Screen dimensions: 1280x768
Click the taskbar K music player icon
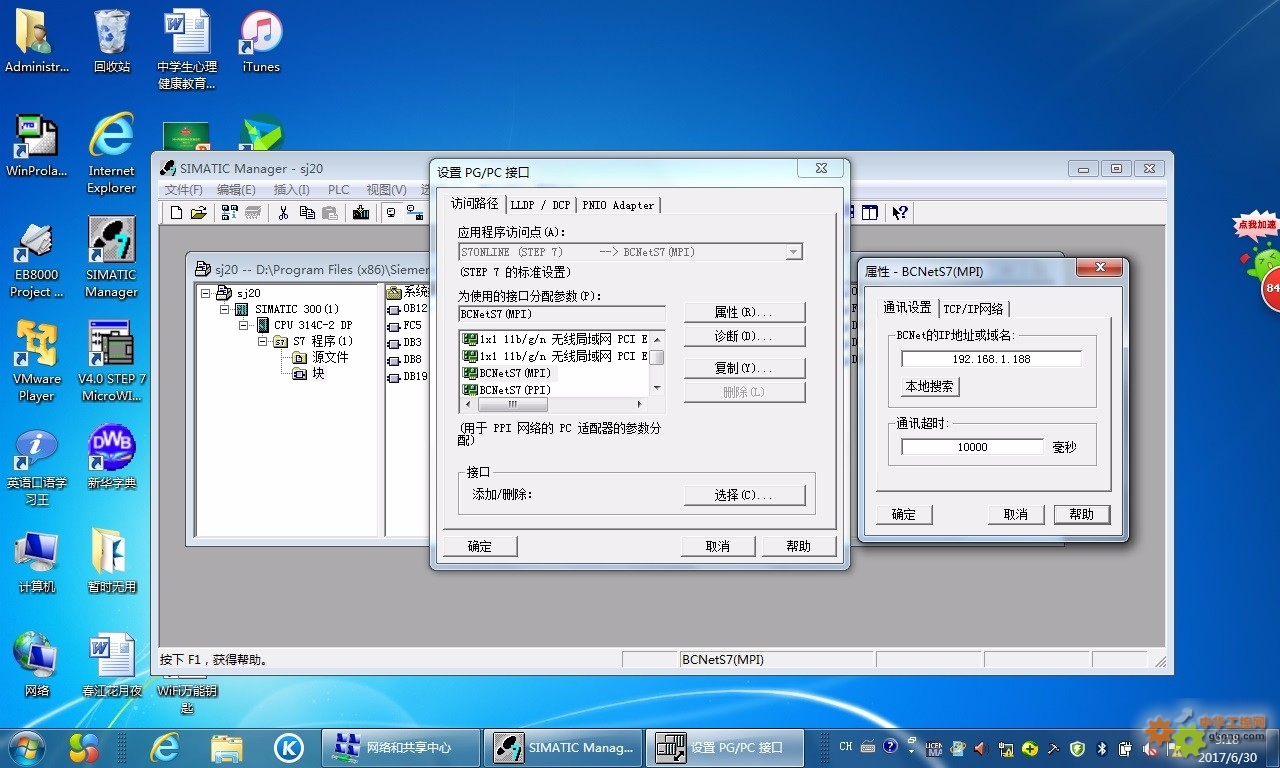(x=289, y=747)
